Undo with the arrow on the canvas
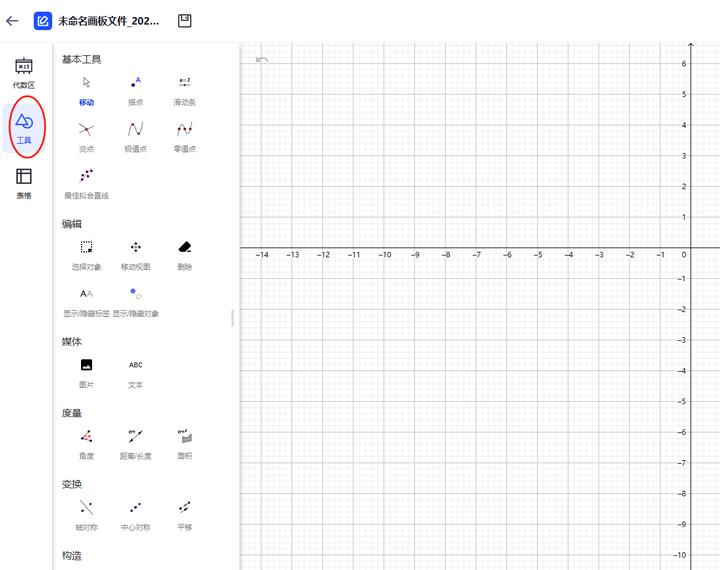The width and height of the screenshot is (720, 570). pyautogui.click(x=262, y=60)
